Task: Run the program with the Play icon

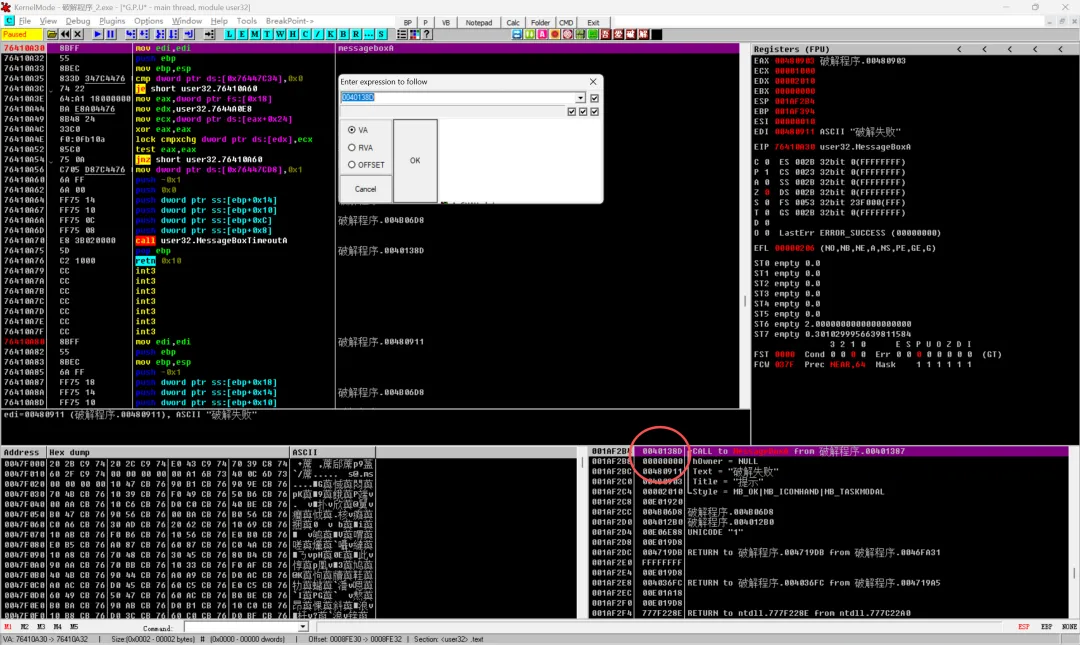Action: click(97, 34)
